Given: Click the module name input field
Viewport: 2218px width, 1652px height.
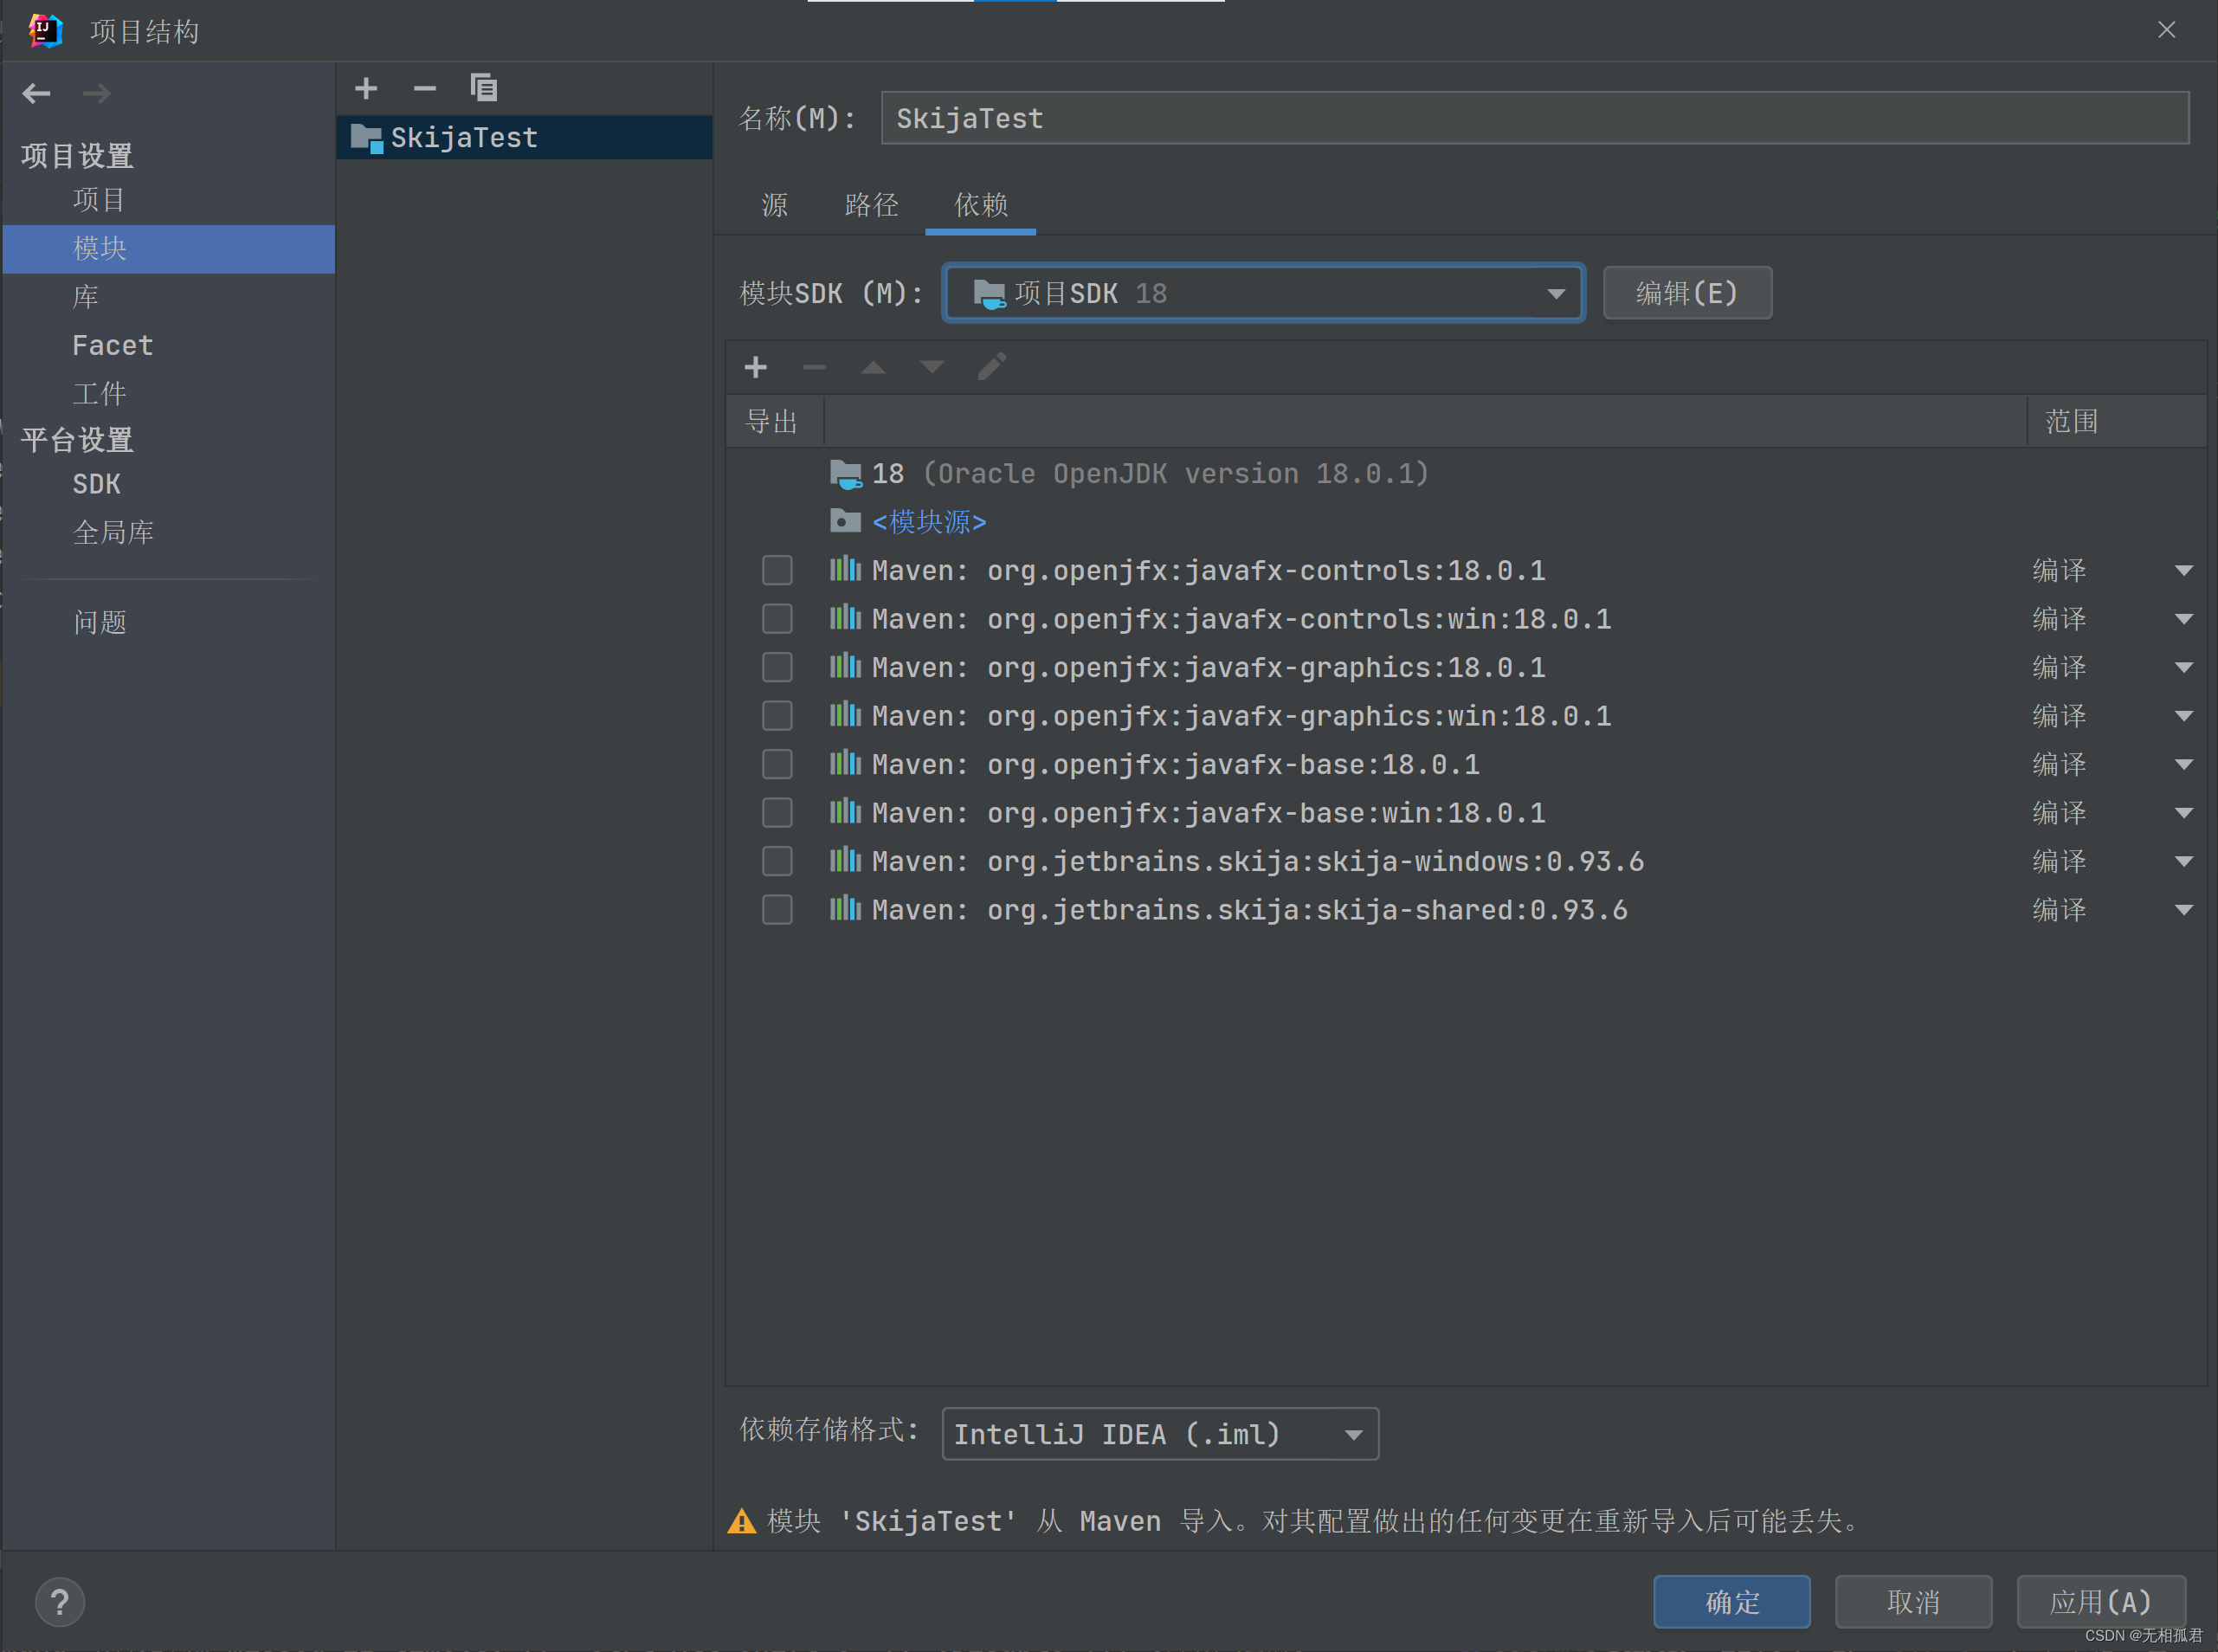Looking at the screenshot, I should 1534,118.
